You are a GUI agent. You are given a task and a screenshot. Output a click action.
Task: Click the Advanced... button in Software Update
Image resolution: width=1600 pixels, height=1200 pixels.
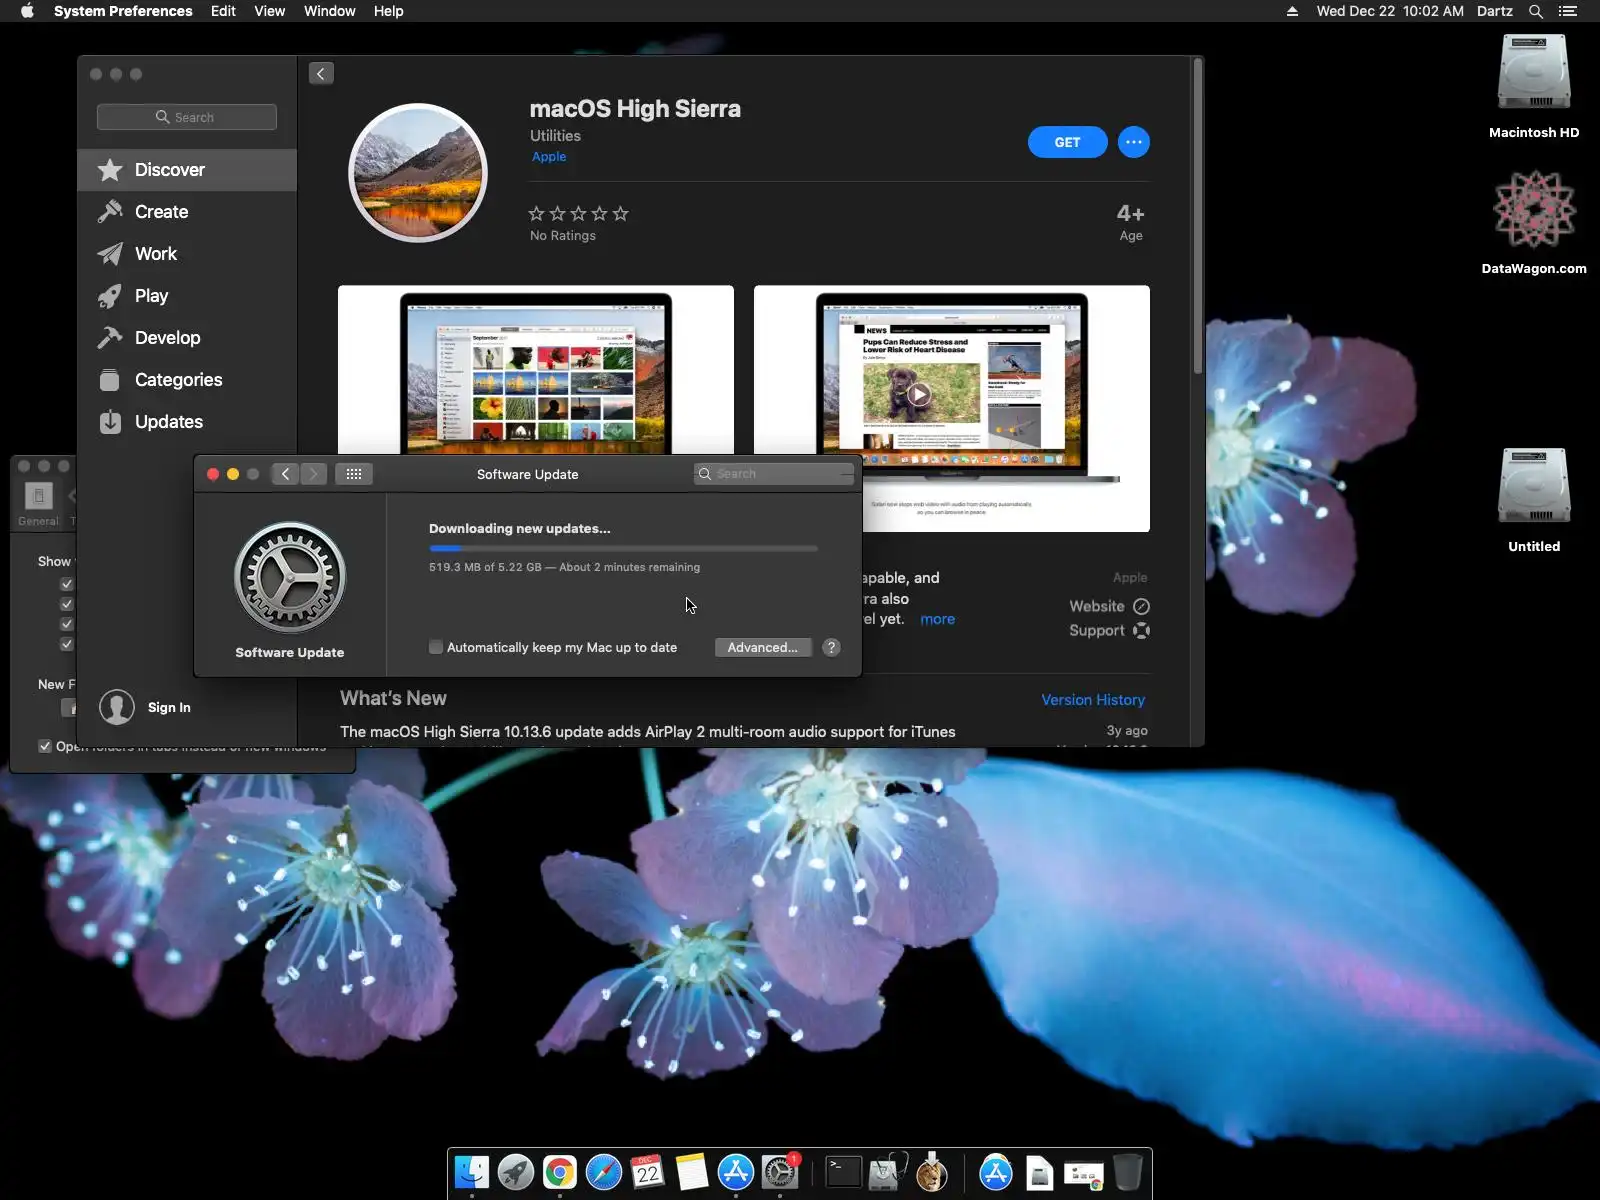point(763,647)
